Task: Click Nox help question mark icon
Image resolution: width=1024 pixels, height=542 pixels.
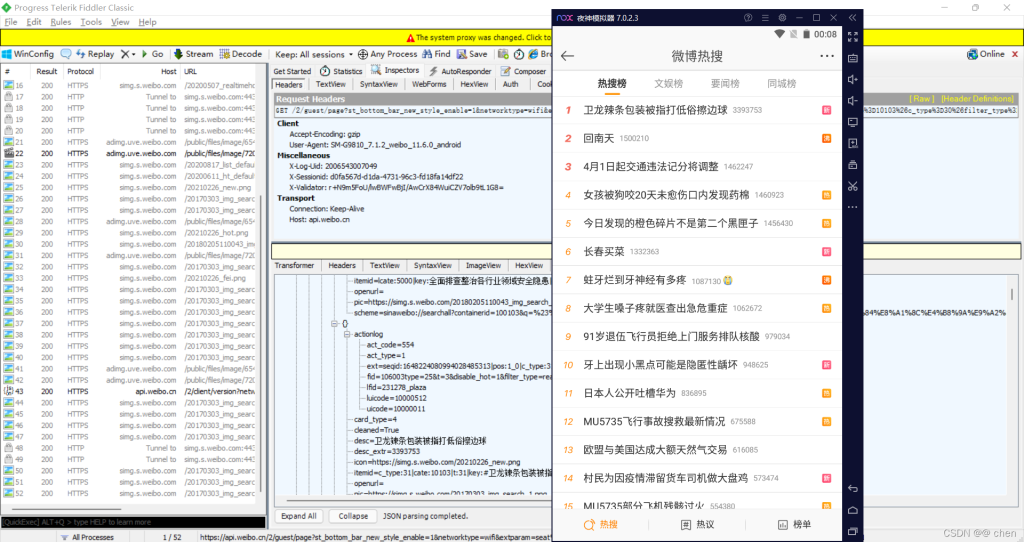Action: 748,18
